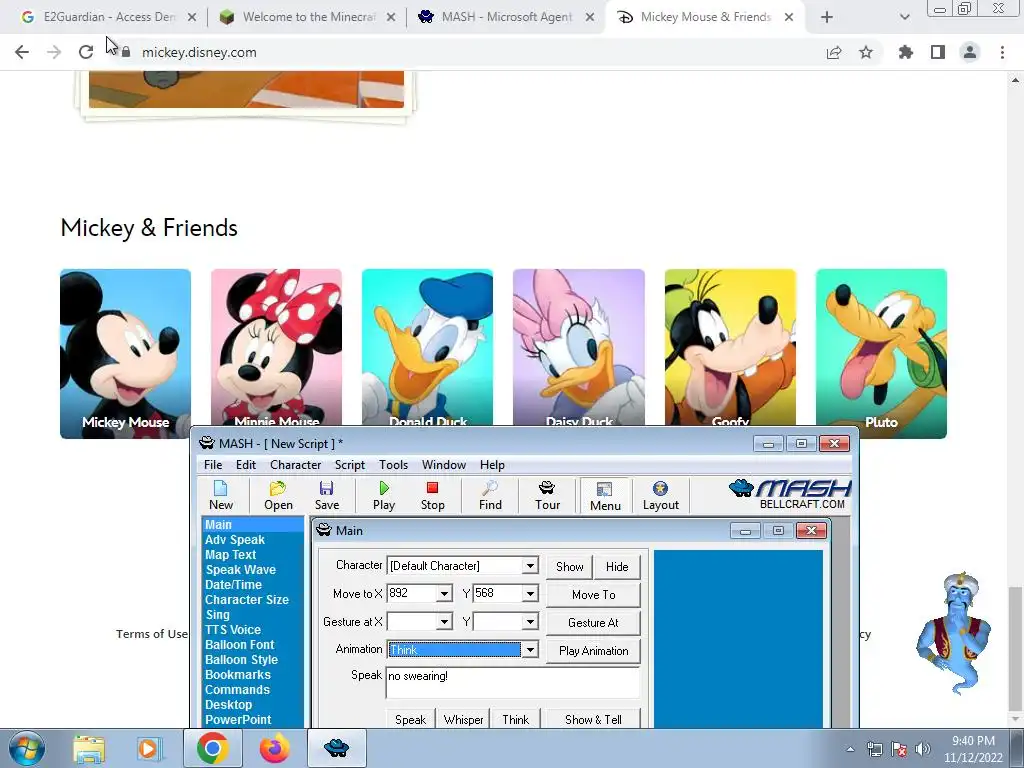
Task: Open Chrome side panel icon
Action: pos(938,52)
